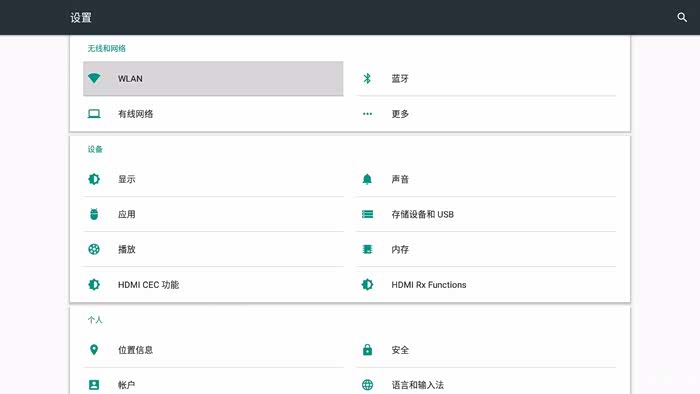Click the wired network laptop icon

pos(94,114)
